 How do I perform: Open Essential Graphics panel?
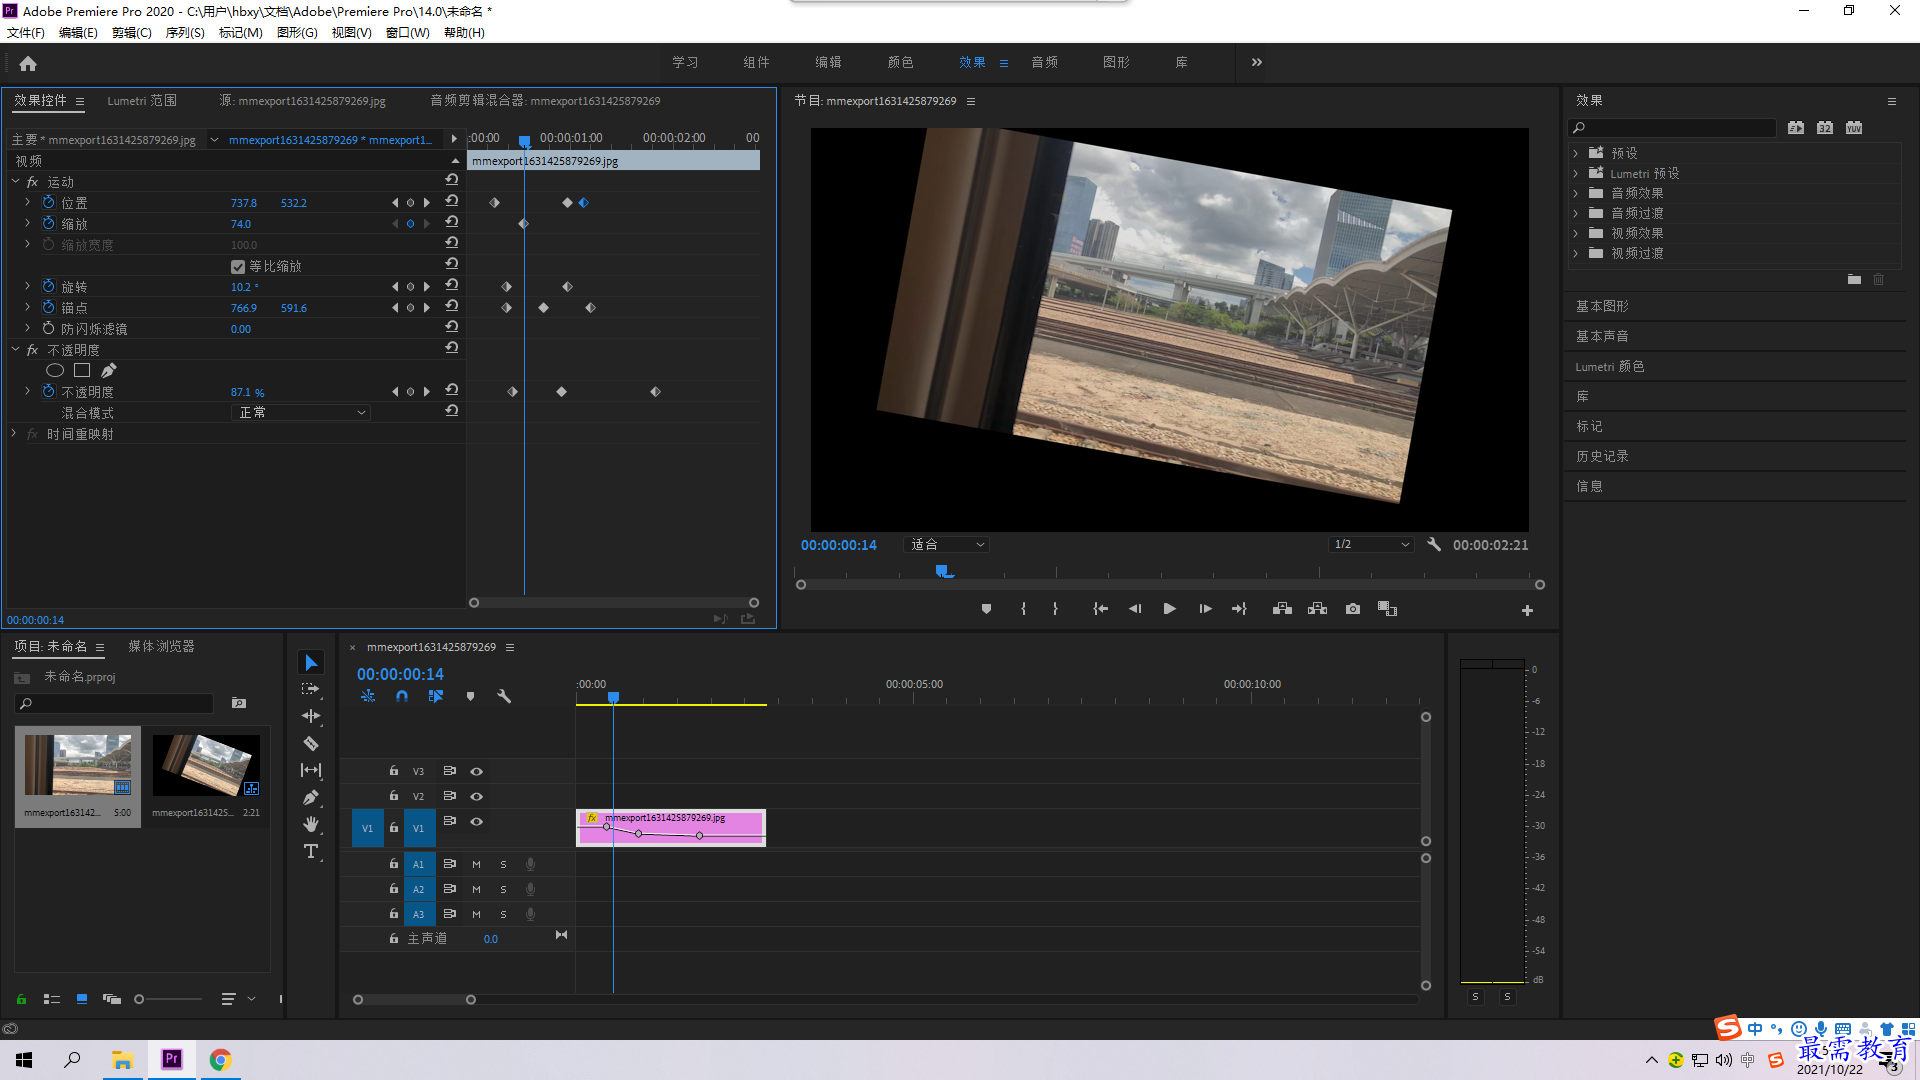tap(1602, 306)
